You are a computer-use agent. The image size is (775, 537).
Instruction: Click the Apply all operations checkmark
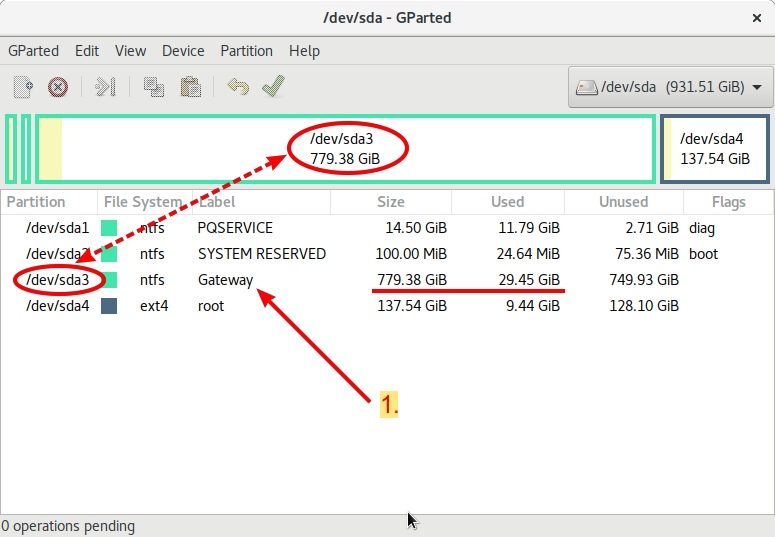pos(272,87)
